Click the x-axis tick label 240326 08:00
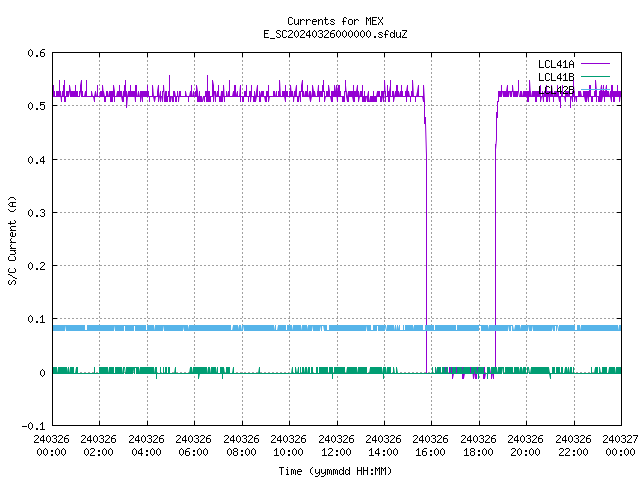The image size is (640, 480). click(241, 446)
